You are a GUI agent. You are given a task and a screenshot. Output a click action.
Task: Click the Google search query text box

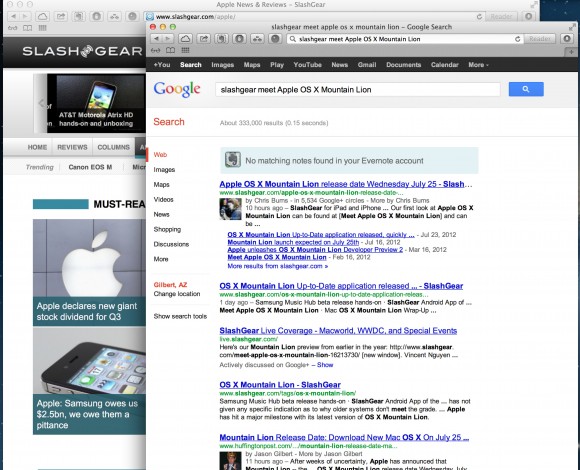point(358,89)
